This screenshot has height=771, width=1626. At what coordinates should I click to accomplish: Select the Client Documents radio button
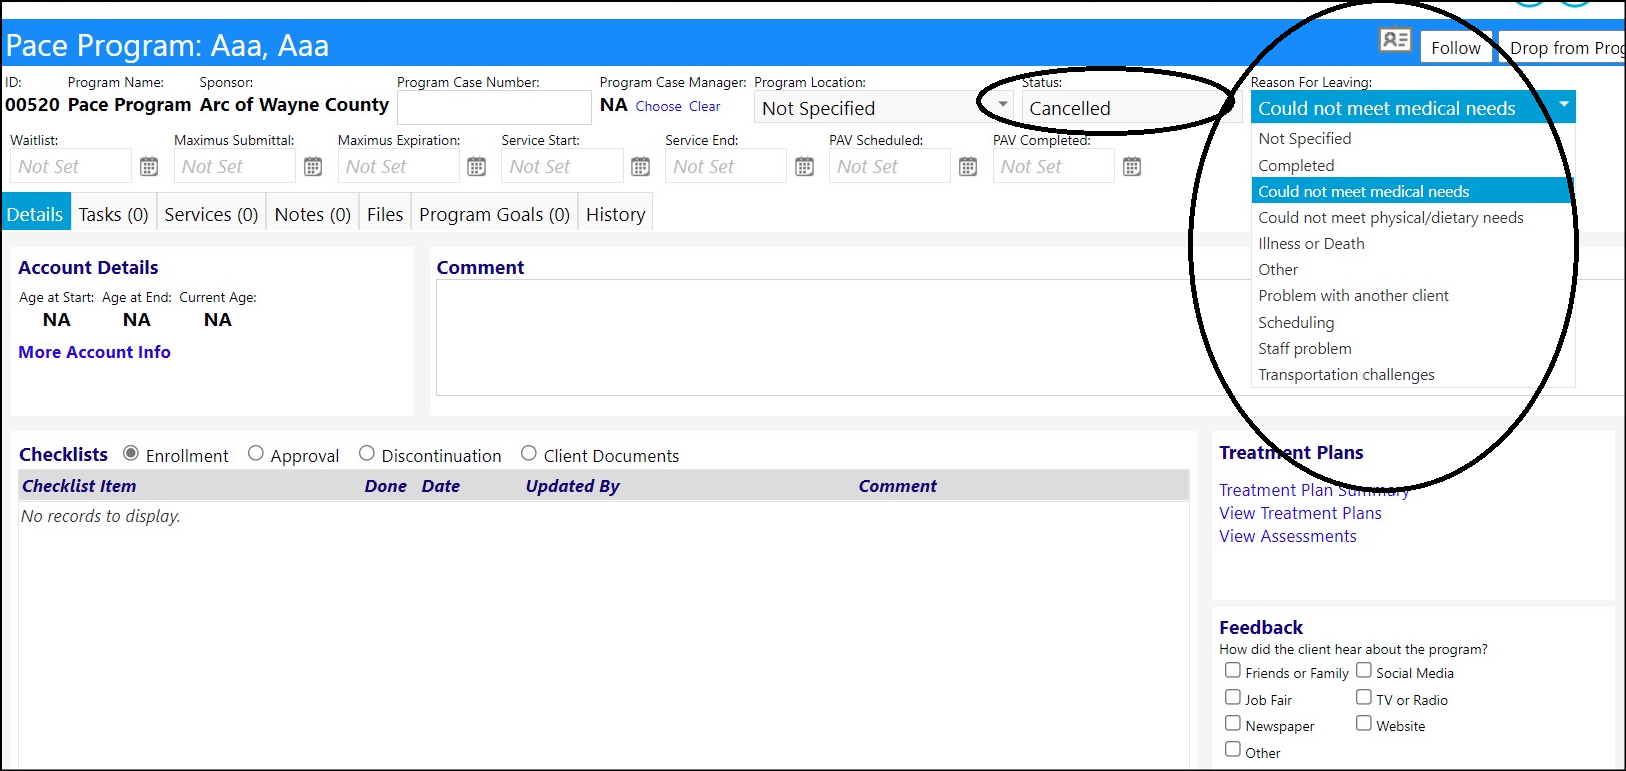click(x=529, y=453)
